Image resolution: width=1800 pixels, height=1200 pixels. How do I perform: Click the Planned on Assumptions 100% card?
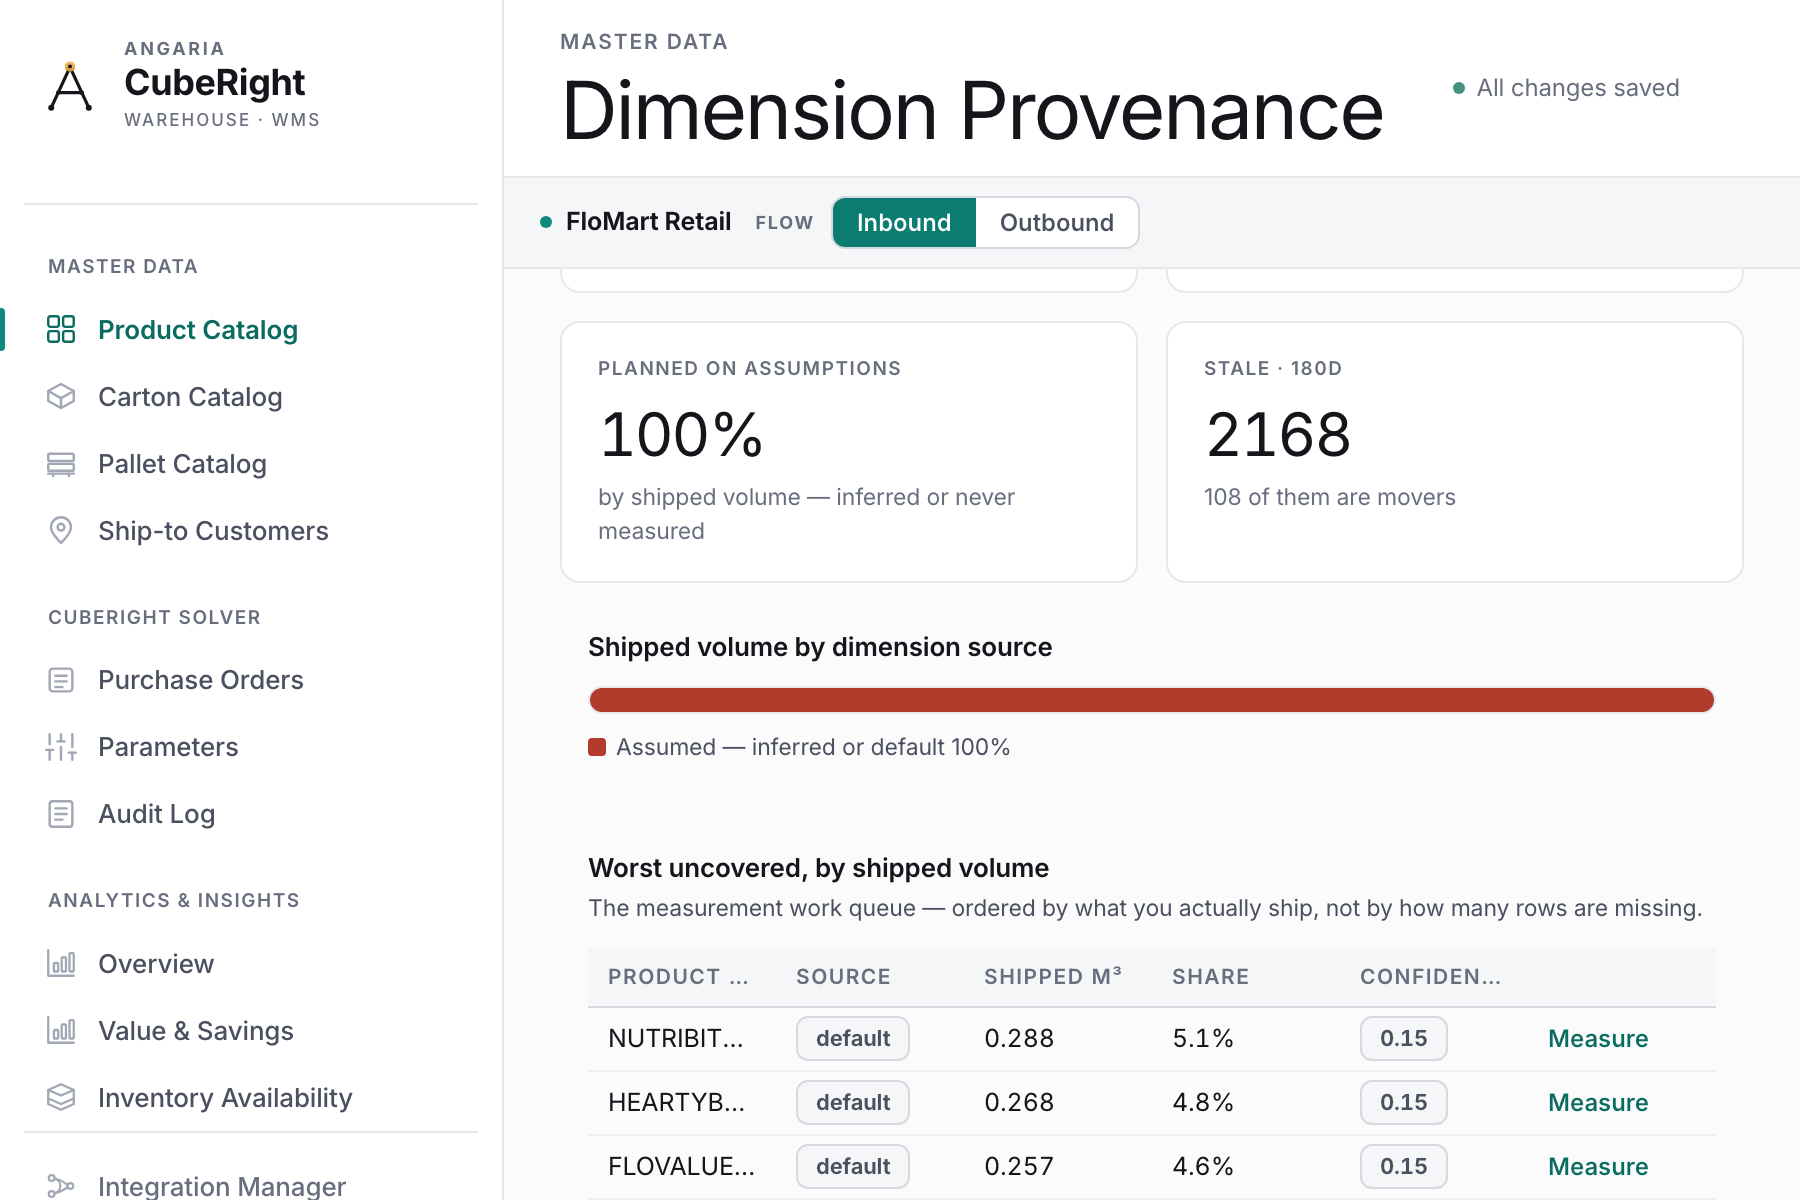click(x=849, y=452)
